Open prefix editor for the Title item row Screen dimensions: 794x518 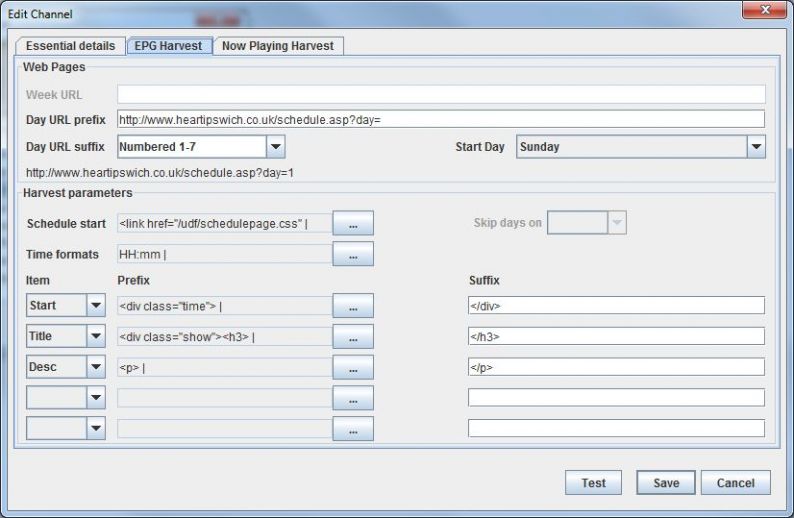click(x=353, y=338)
